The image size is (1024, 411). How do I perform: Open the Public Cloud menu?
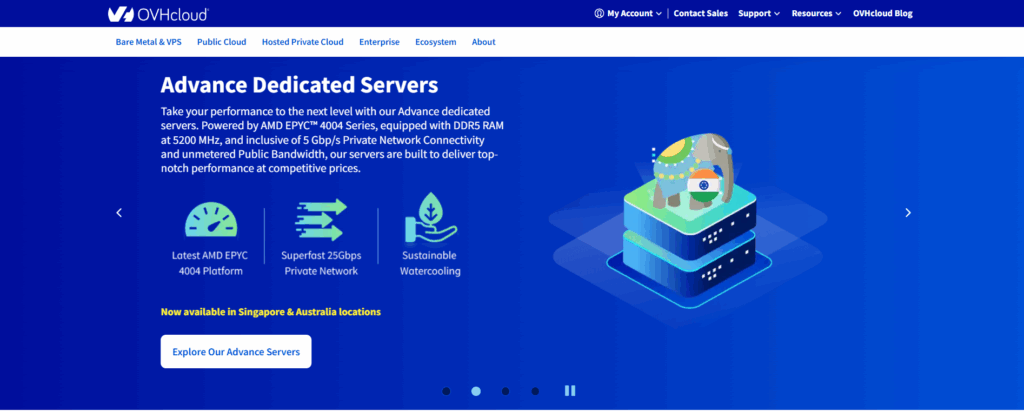tap(221, 42)
